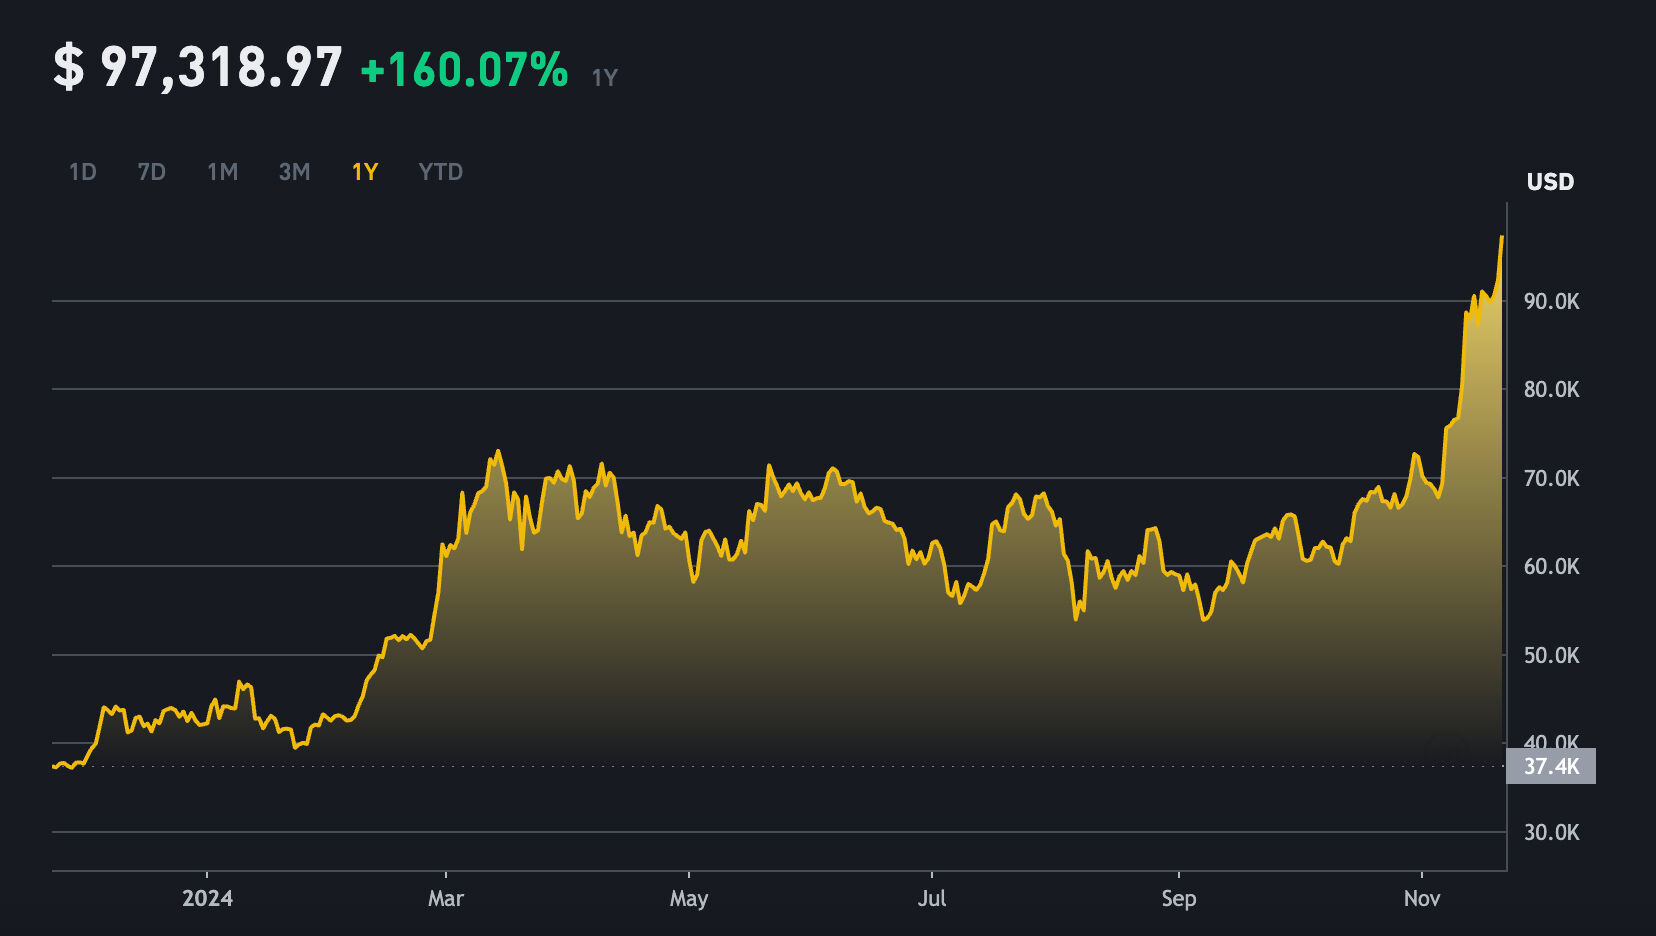
Task: Select the gray 37.4K price tag
Action: click(x=1551, y=767)
